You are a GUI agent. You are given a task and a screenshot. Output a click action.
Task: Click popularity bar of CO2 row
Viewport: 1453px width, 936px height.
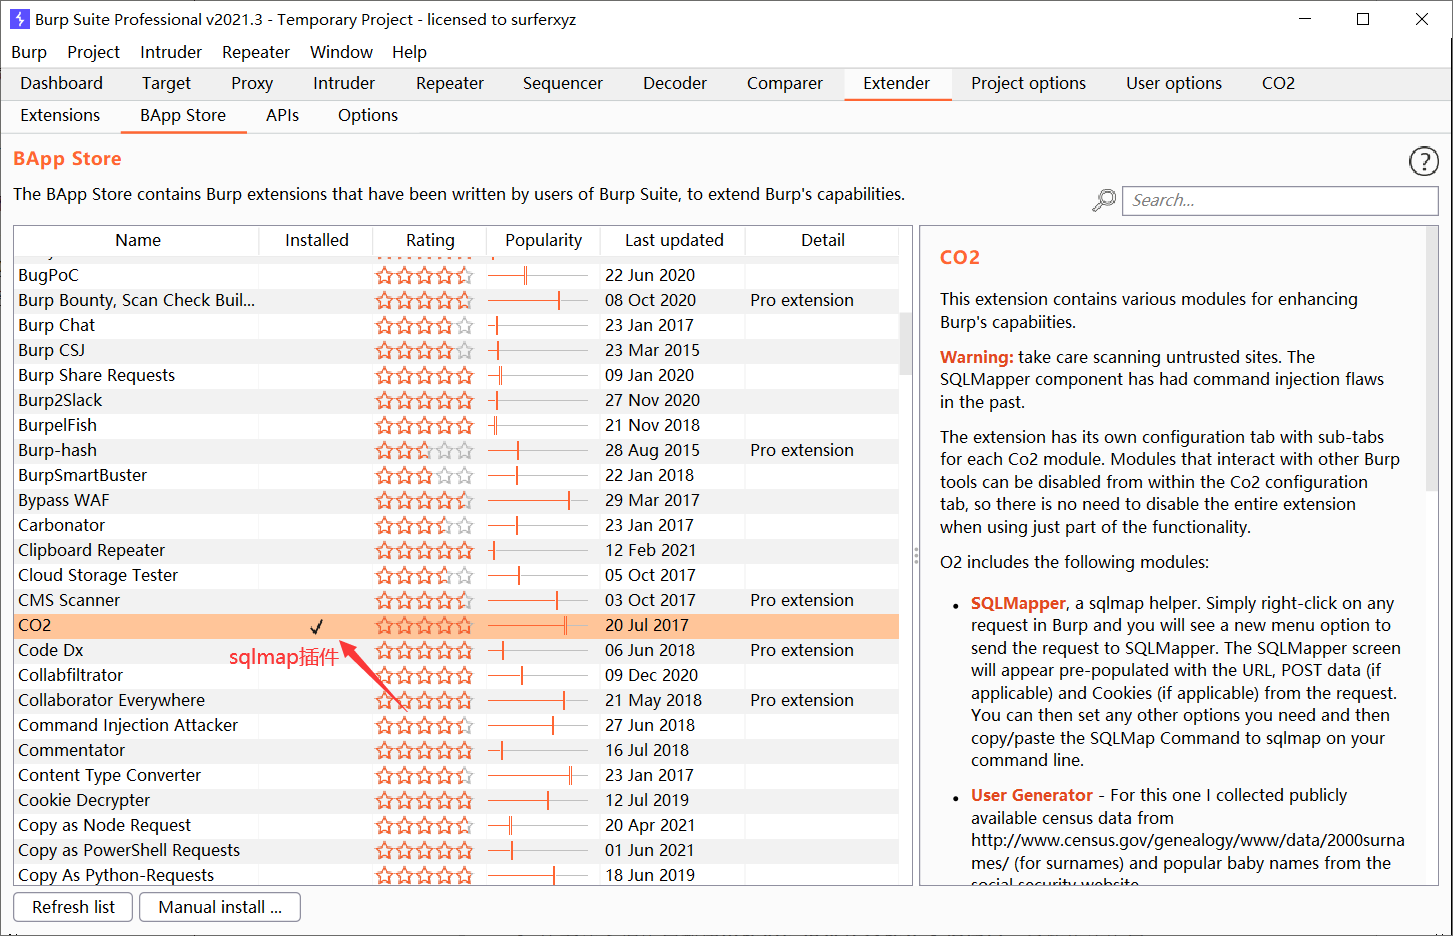click(x=538, y=625)
